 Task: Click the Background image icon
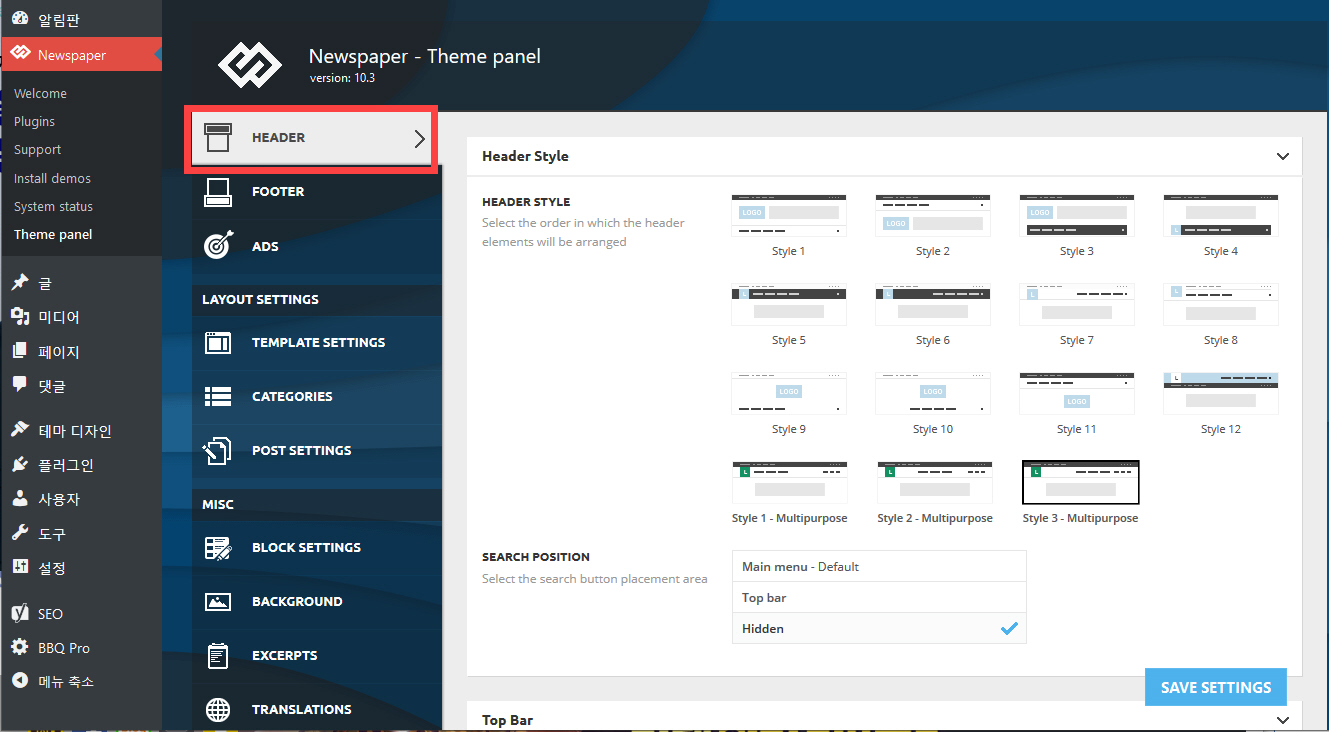point(218,602)
